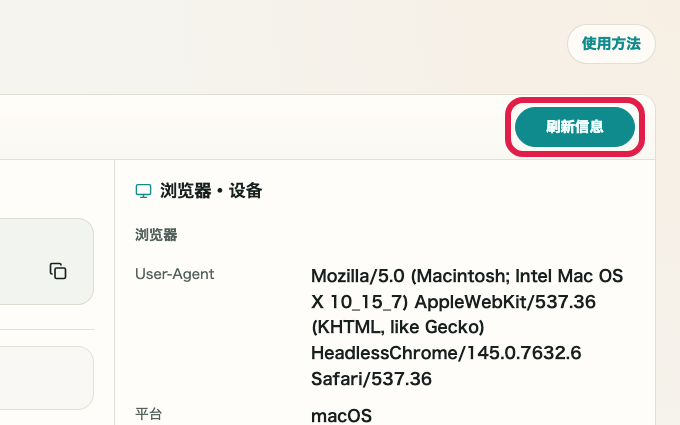Click the 平台 label

[148, 414]
